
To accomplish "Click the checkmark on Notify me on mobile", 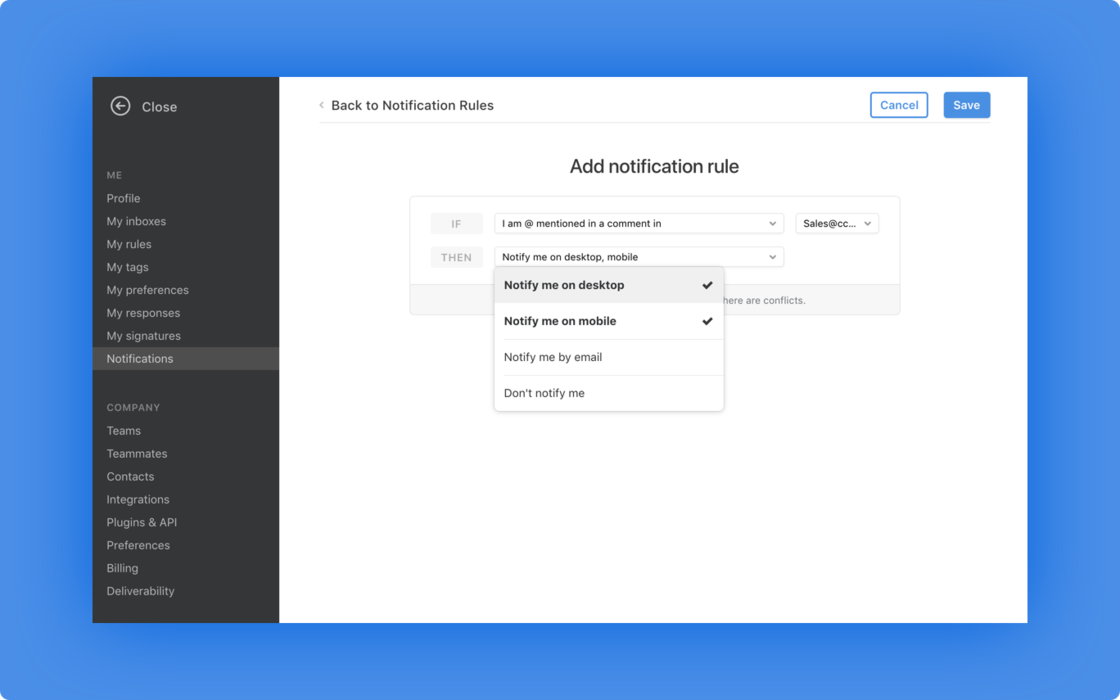I will [707, 321].
